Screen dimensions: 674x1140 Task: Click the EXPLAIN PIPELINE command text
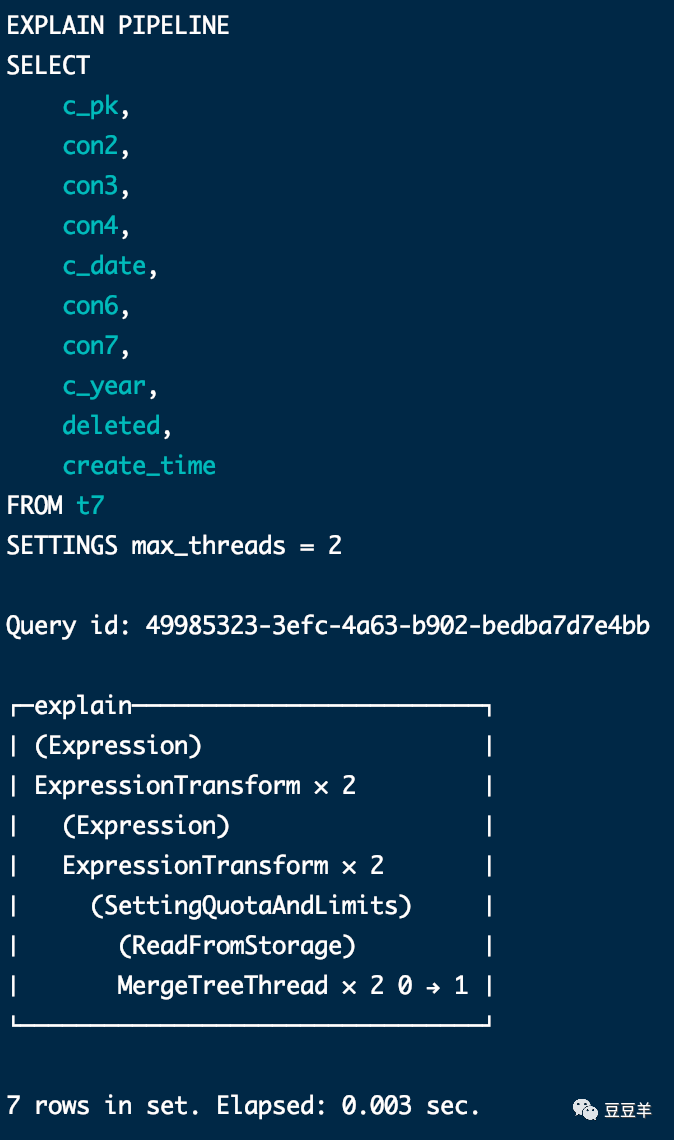tap(118, 26)
